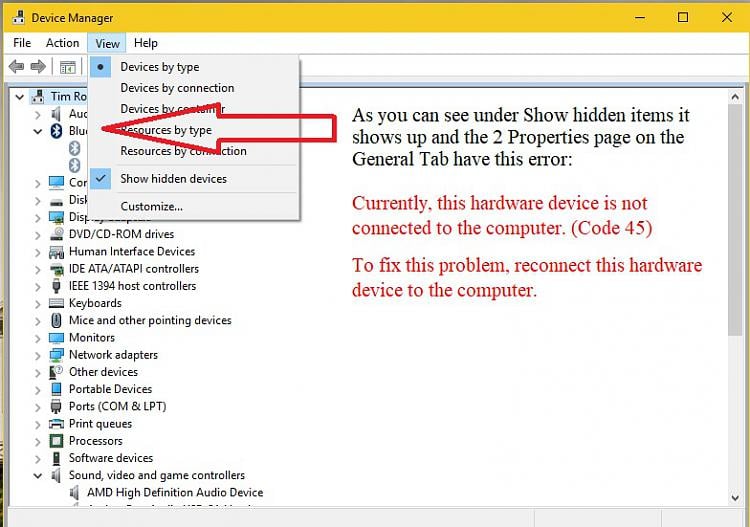
Task: Click the Portable Devices icon
Action: tap(56, 389)
